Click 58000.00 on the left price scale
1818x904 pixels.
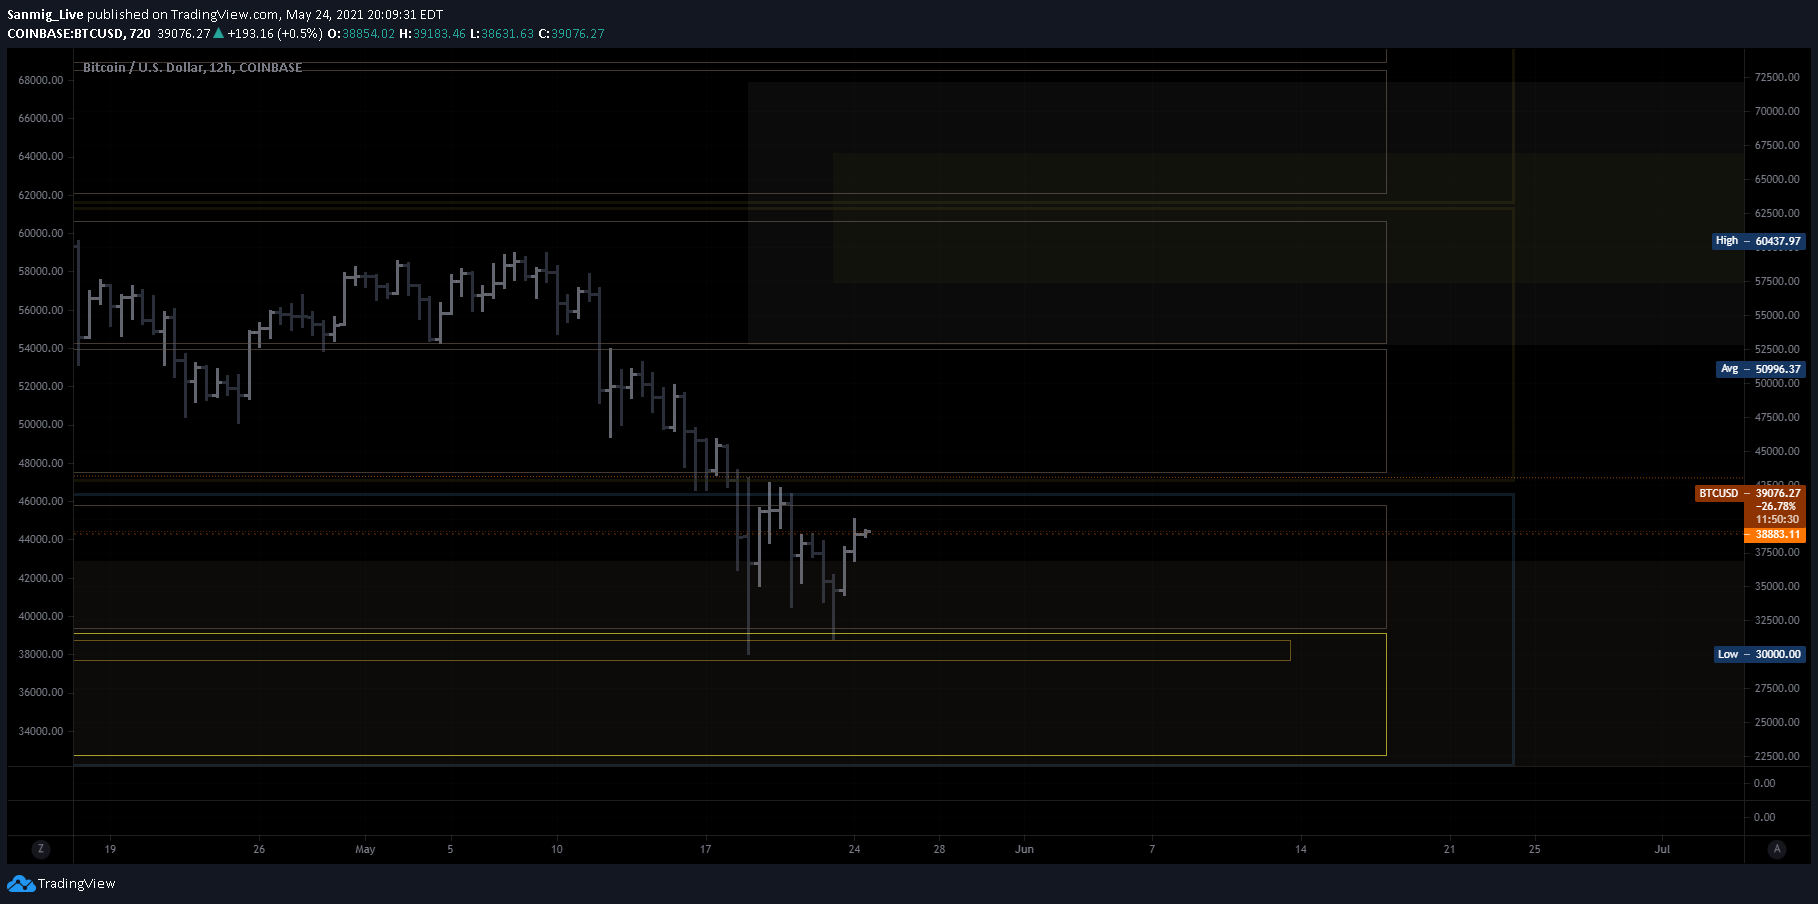coord(41,271)
